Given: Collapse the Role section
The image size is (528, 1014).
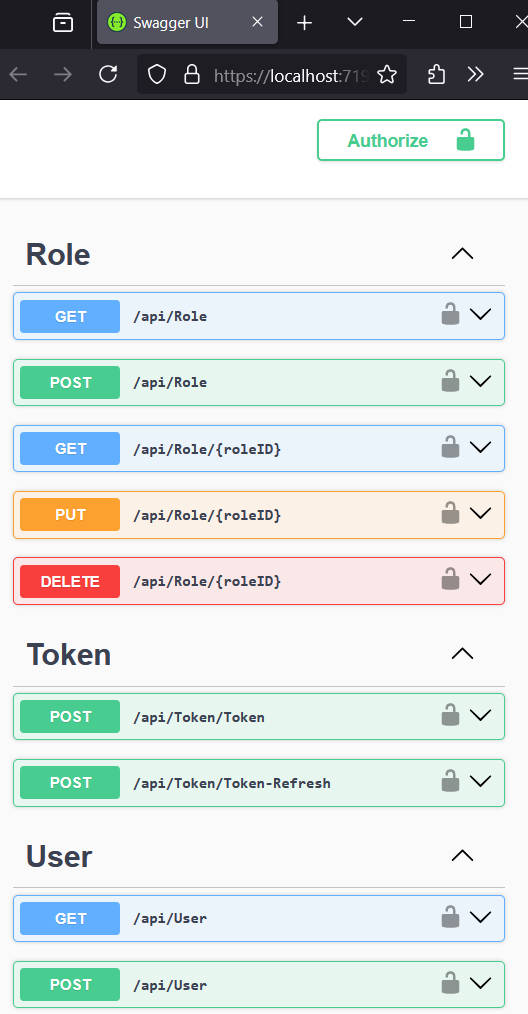Looking at the screenshot, I should coord(462,254).
